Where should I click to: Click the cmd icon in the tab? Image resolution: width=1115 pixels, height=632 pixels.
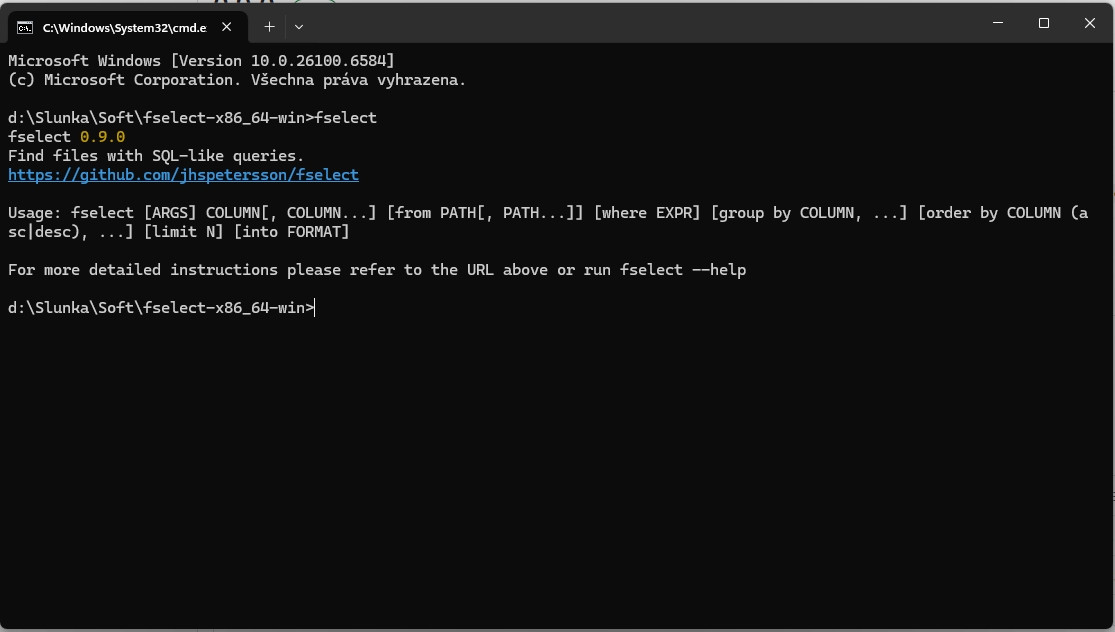26,27
